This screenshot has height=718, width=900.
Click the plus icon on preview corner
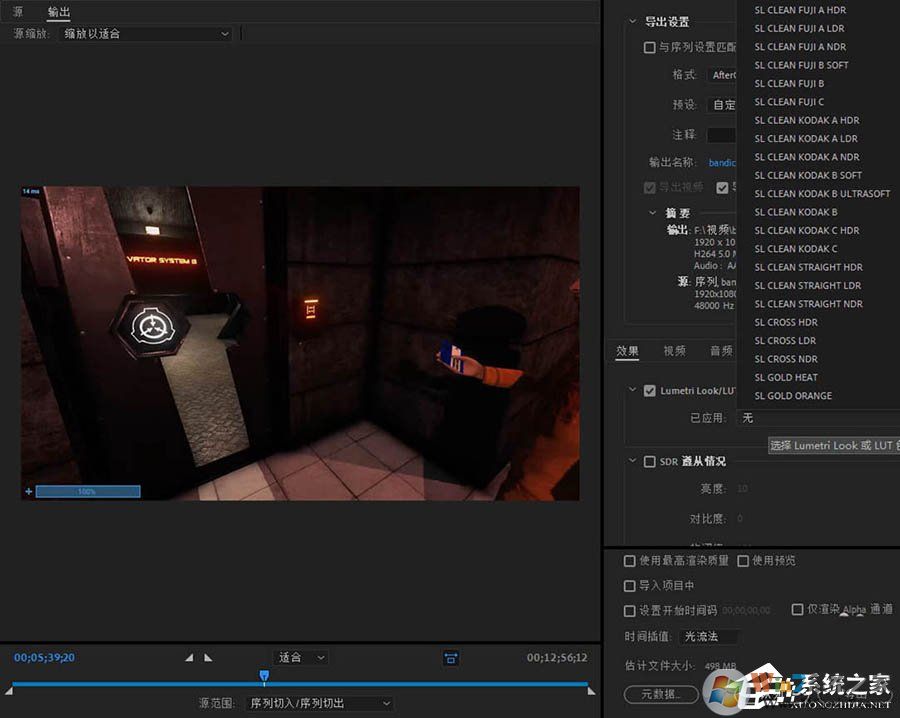pos(28,491)
